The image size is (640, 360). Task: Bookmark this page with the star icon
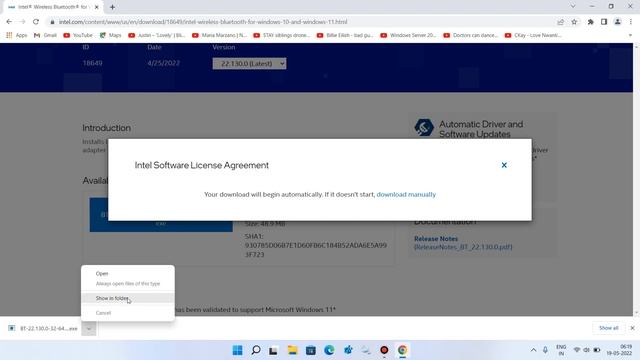pos(574,22)
